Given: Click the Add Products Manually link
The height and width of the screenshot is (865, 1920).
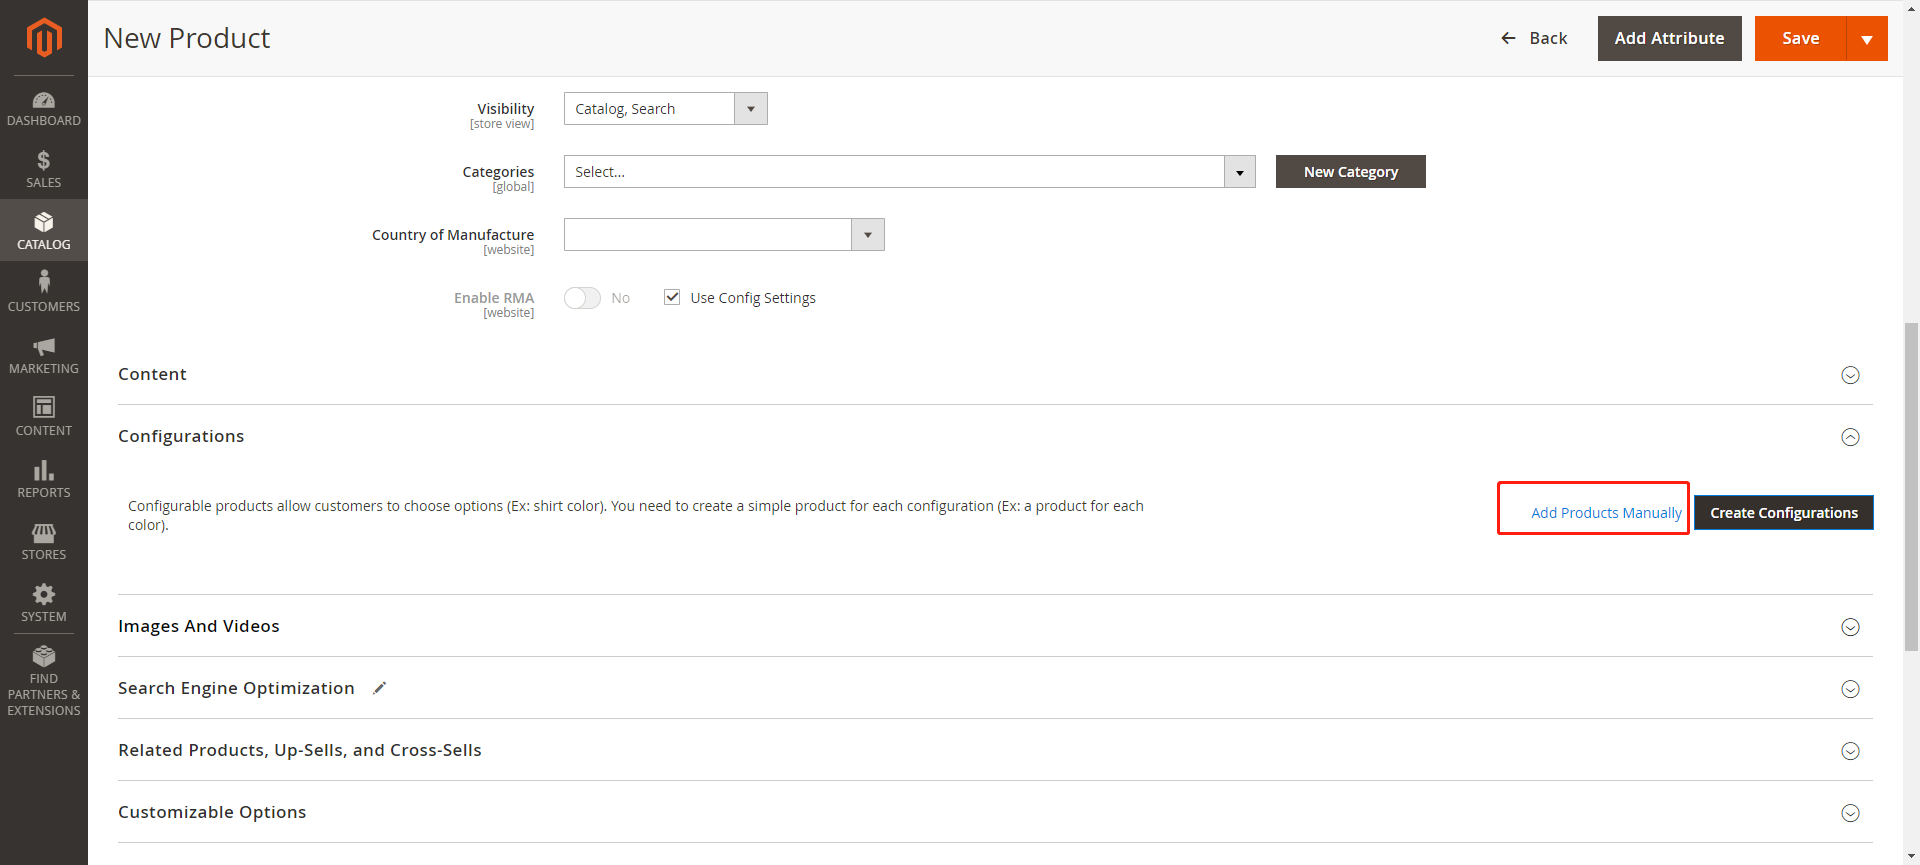Looking at the screenshot, I should 1606,513.
